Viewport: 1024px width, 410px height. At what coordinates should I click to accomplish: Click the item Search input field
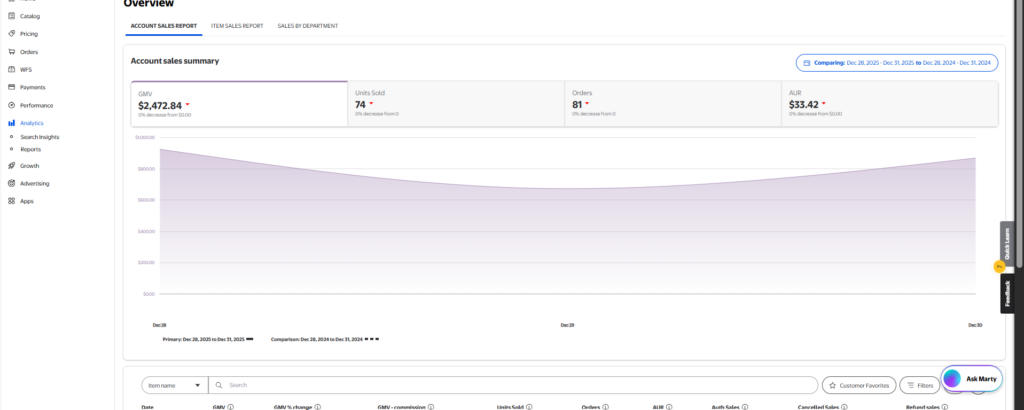pyautogui.click(x=513, y=385)
